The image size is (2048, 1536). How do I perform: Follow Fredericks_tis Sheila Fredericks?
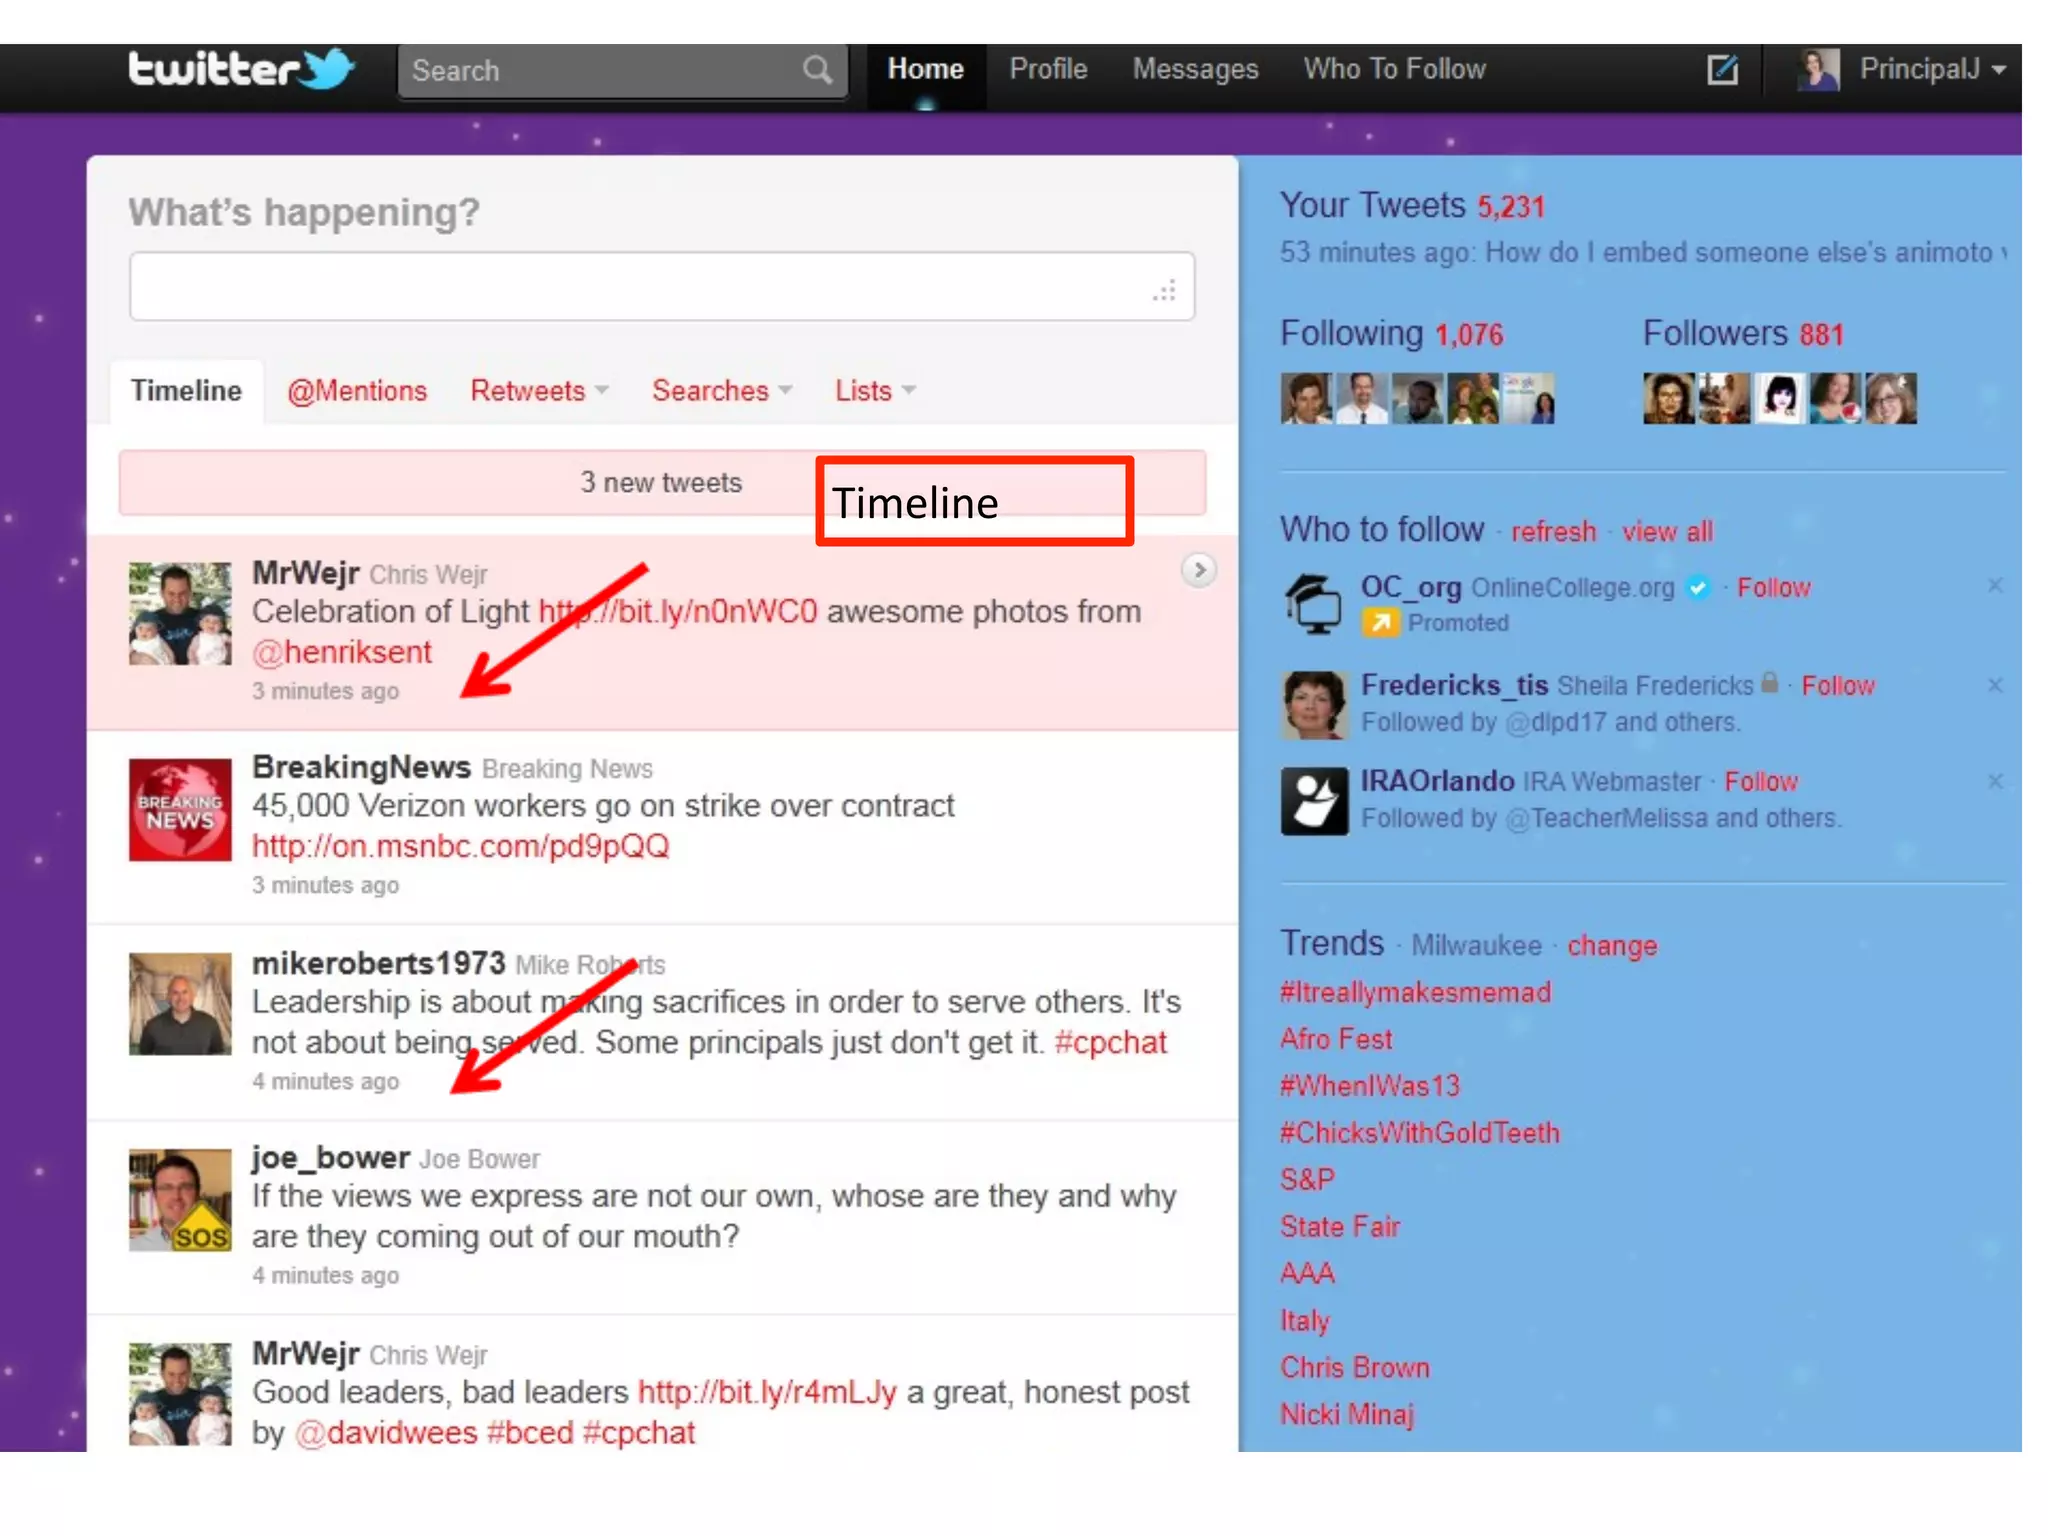[1838, 686]
